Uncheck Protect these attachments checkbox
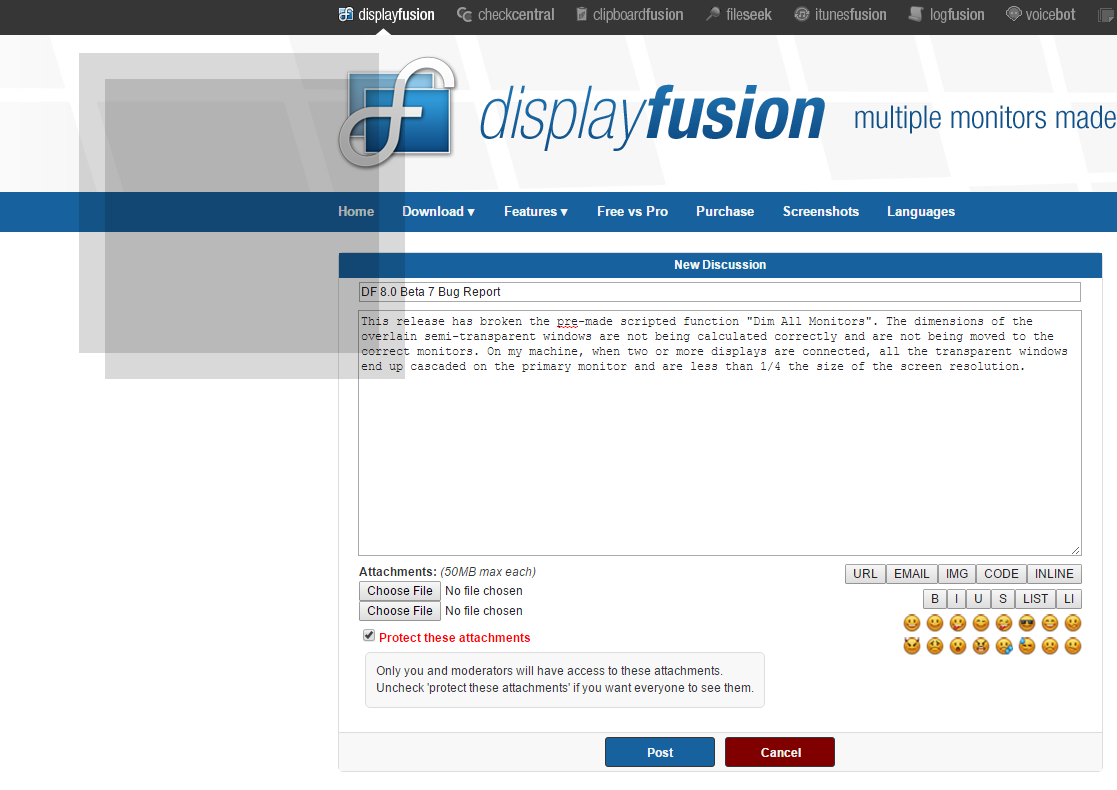The height and width of the screenshot is (790, 1117). coord(369,636)
